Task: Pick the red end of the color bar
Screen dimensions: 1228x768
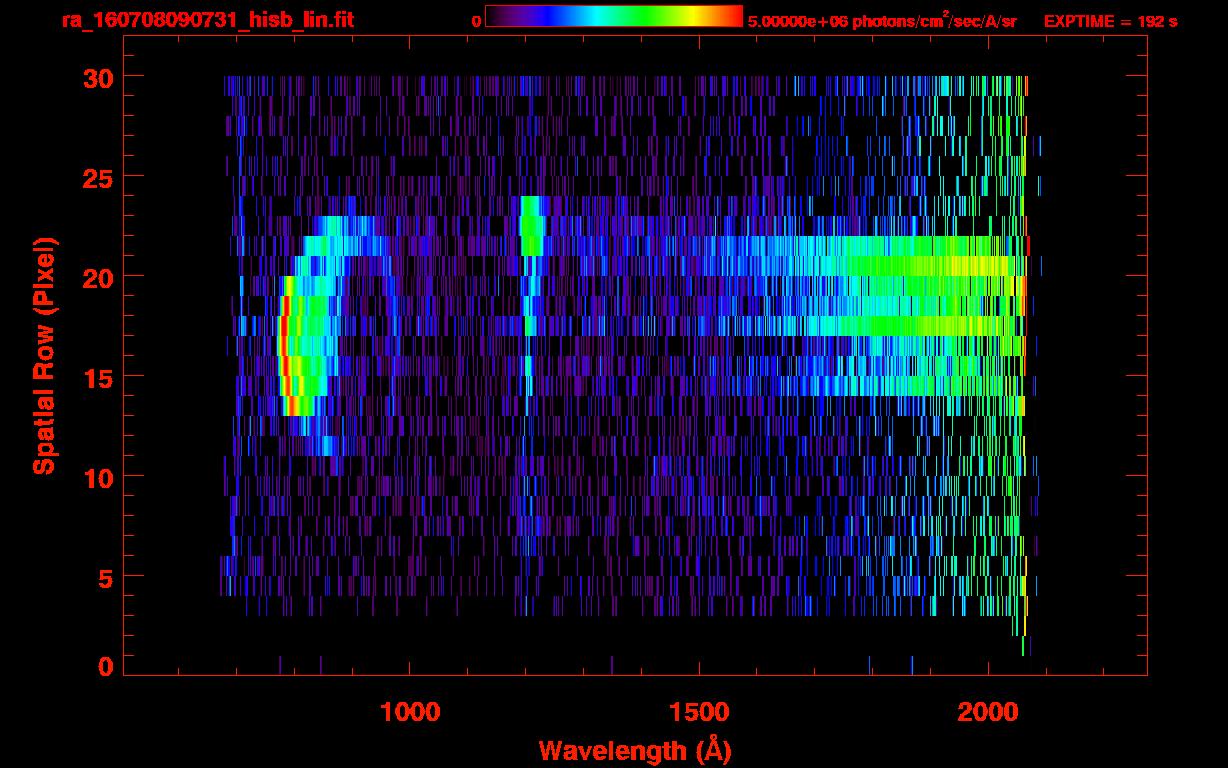Action: (732, 17)
